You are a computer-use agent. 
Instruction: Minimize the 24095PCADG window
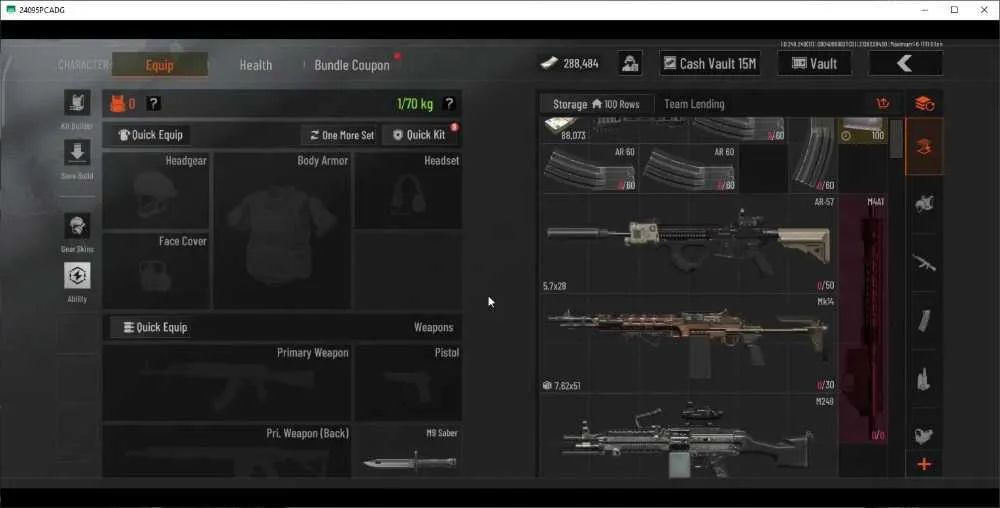click(x=925, y=10)
